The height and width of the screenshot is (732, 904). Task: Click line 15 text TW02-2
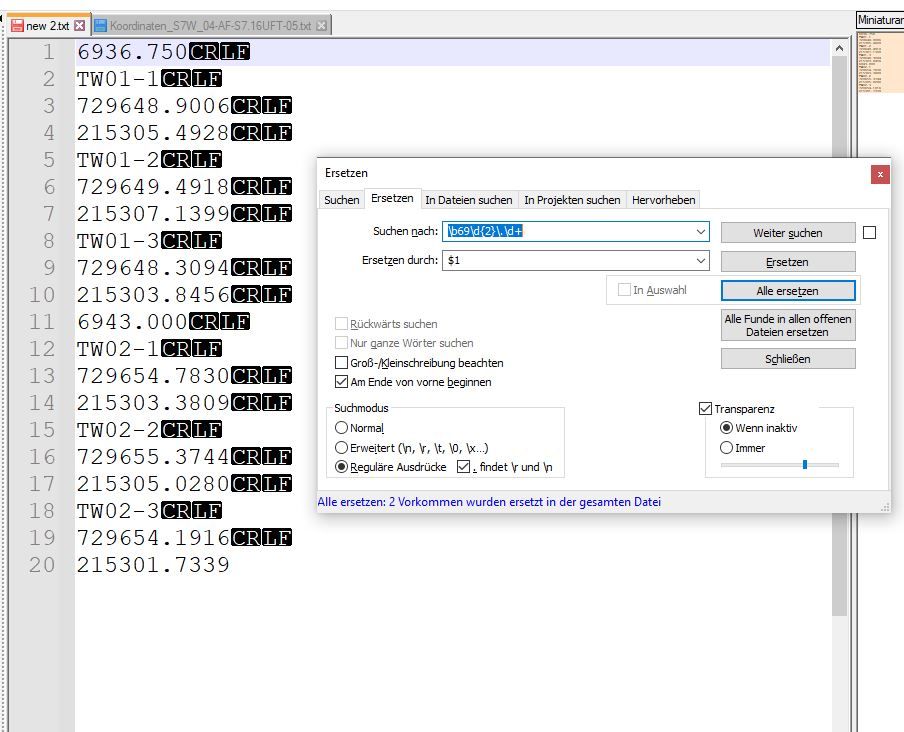pos(118,430)
